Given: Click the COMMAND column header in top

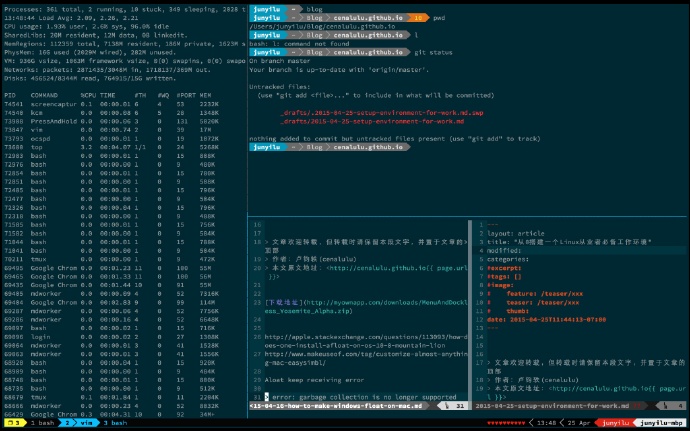Looking at the screenshot, I should (44, 96).
